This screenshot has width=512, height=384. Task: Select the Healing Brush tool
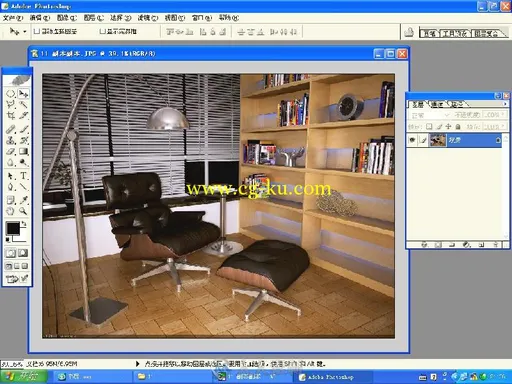click(11, 129)
